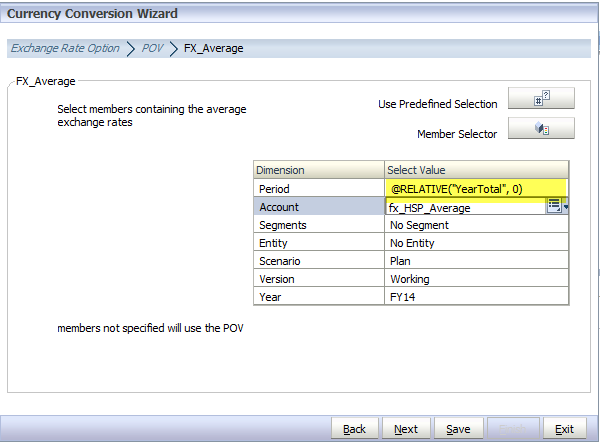
Task: Click the Dimension column header
Action: (319, 170)
